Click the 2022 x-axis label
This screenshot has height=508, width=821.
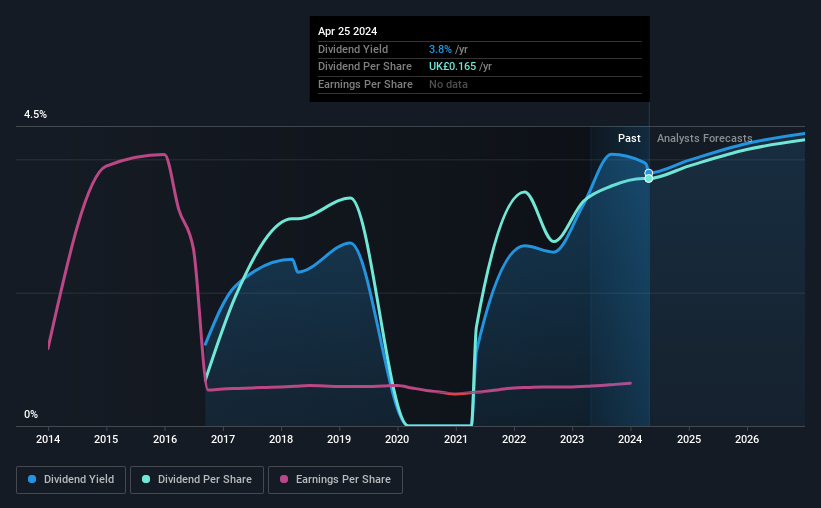(514, 439)
